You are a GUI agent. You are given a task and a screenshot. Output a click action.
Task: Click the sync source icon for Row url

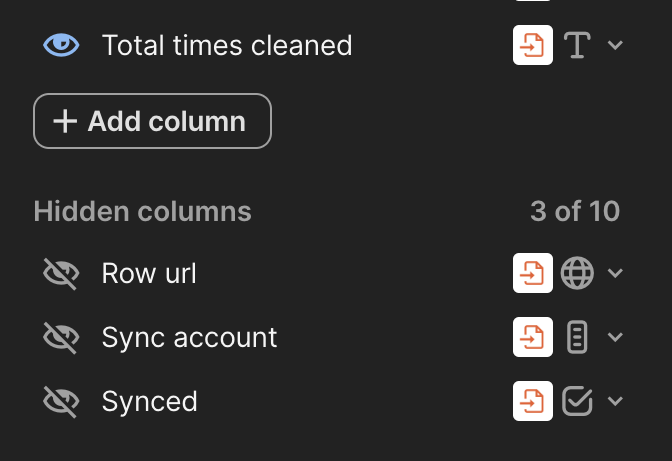coord(533,274)
